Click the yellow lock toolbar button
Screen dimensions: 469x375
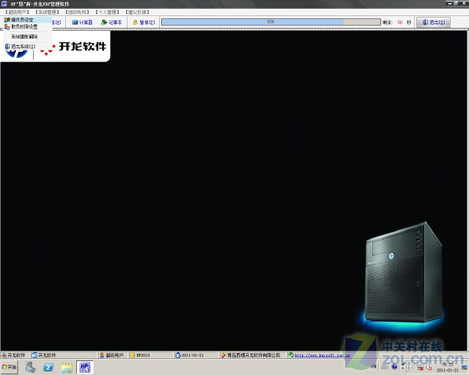coord(144,22)
